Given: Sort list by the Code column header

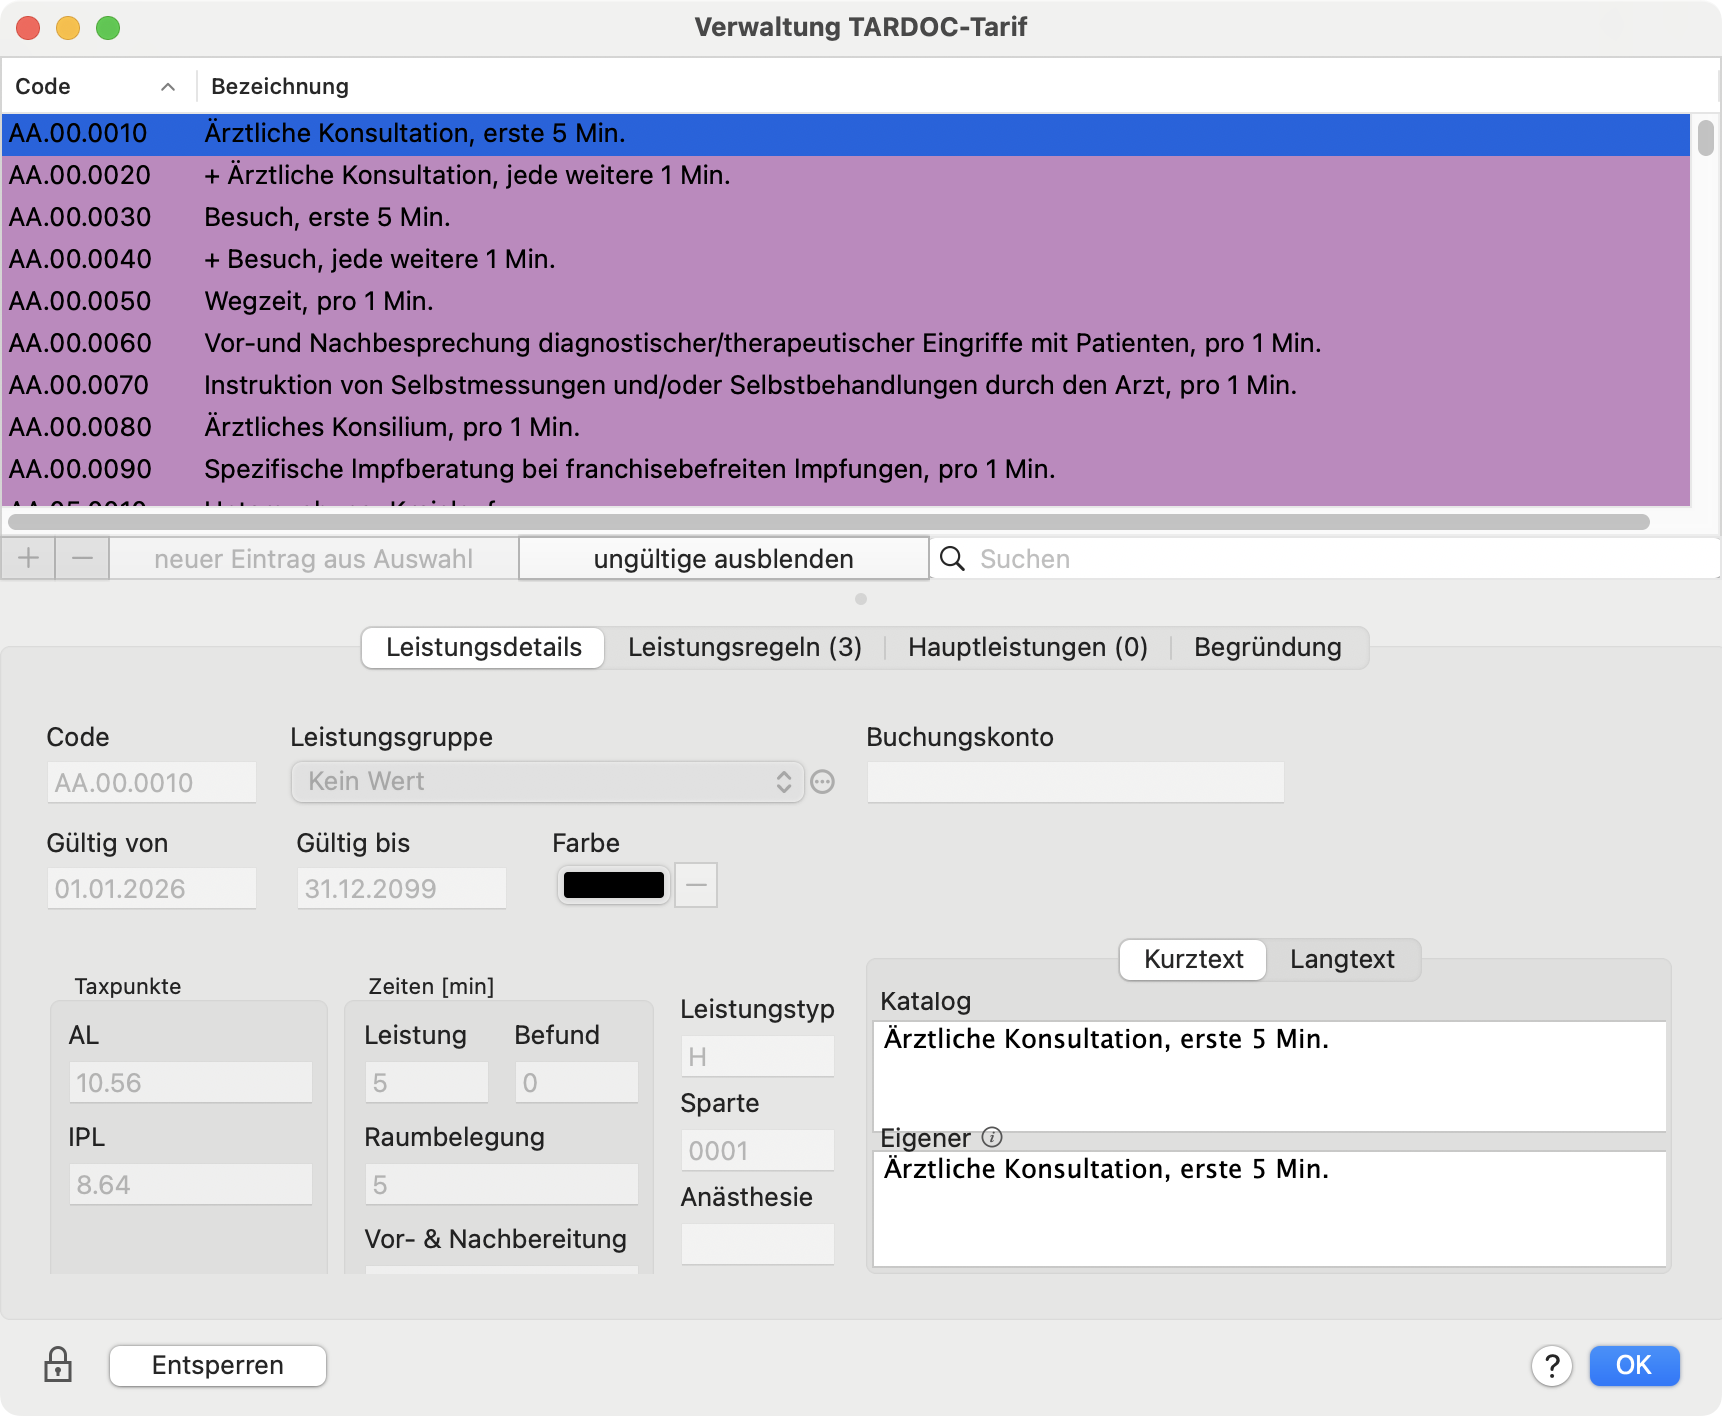Looking at the screenshot, I should click(95, 87).
